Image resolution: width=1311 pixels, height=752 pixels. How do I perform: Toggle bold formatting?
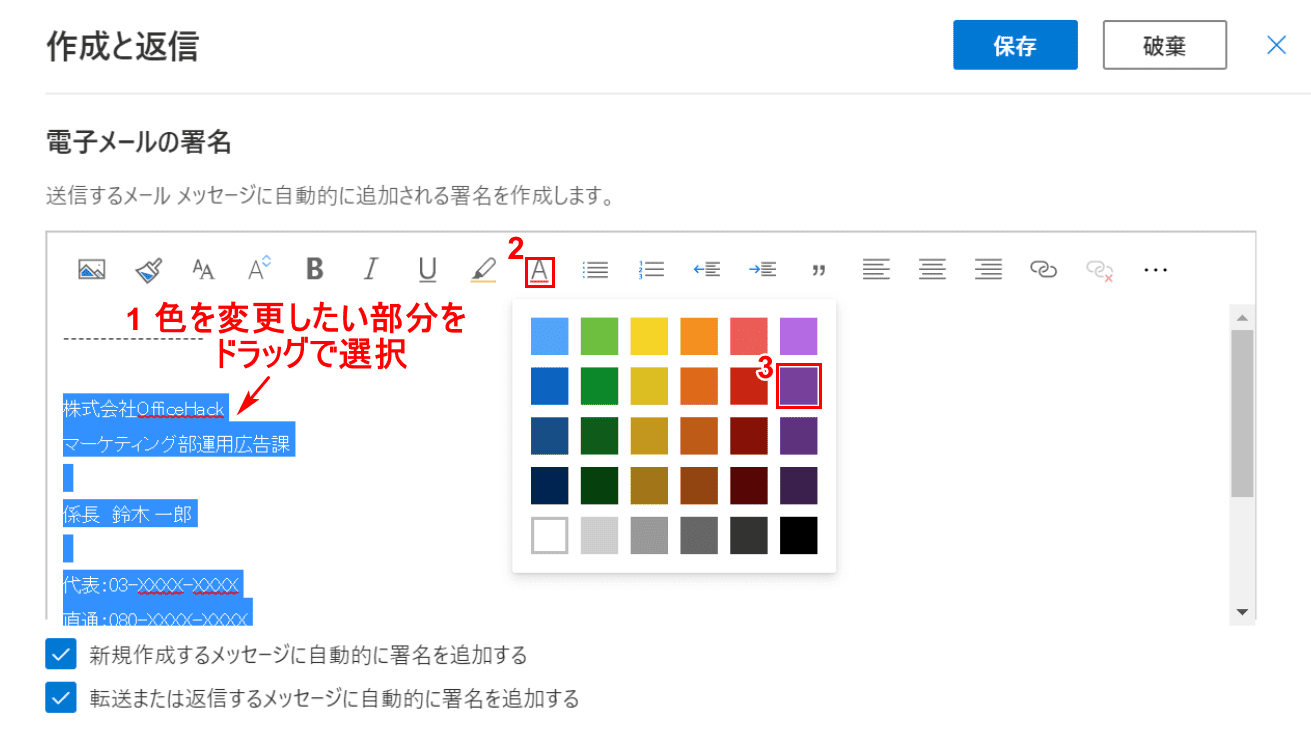pyautogui.click(x=315, y=269)
